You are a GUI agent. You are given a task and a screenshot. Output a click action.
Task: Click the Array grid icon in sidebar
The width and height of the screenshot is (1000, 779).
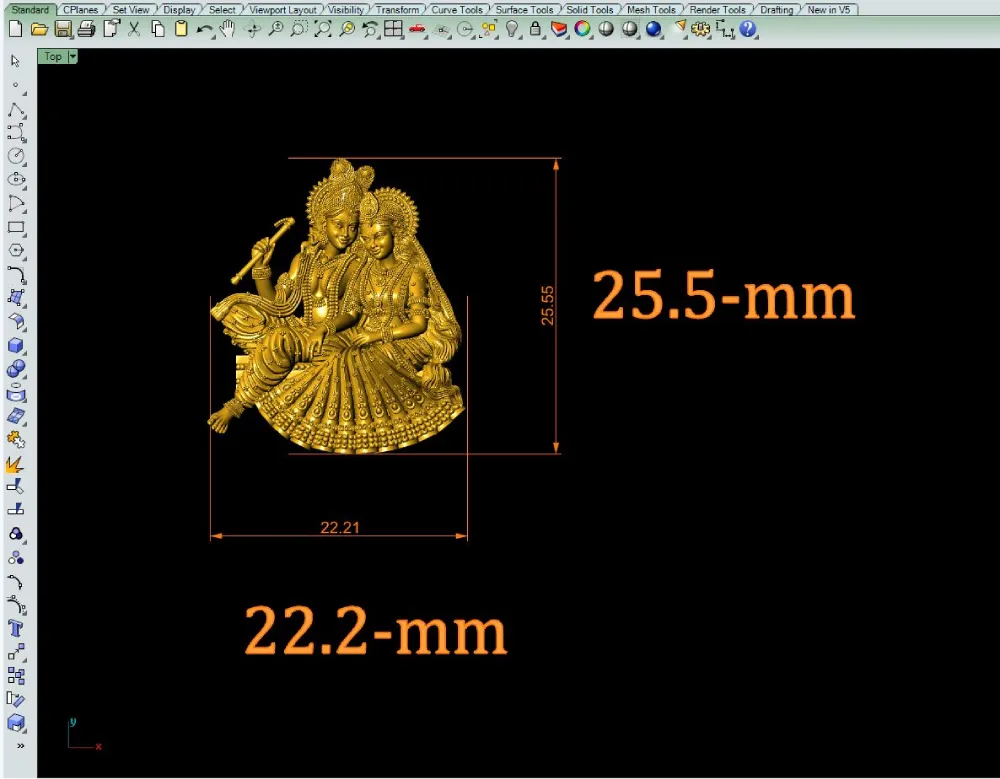point(16,676)
